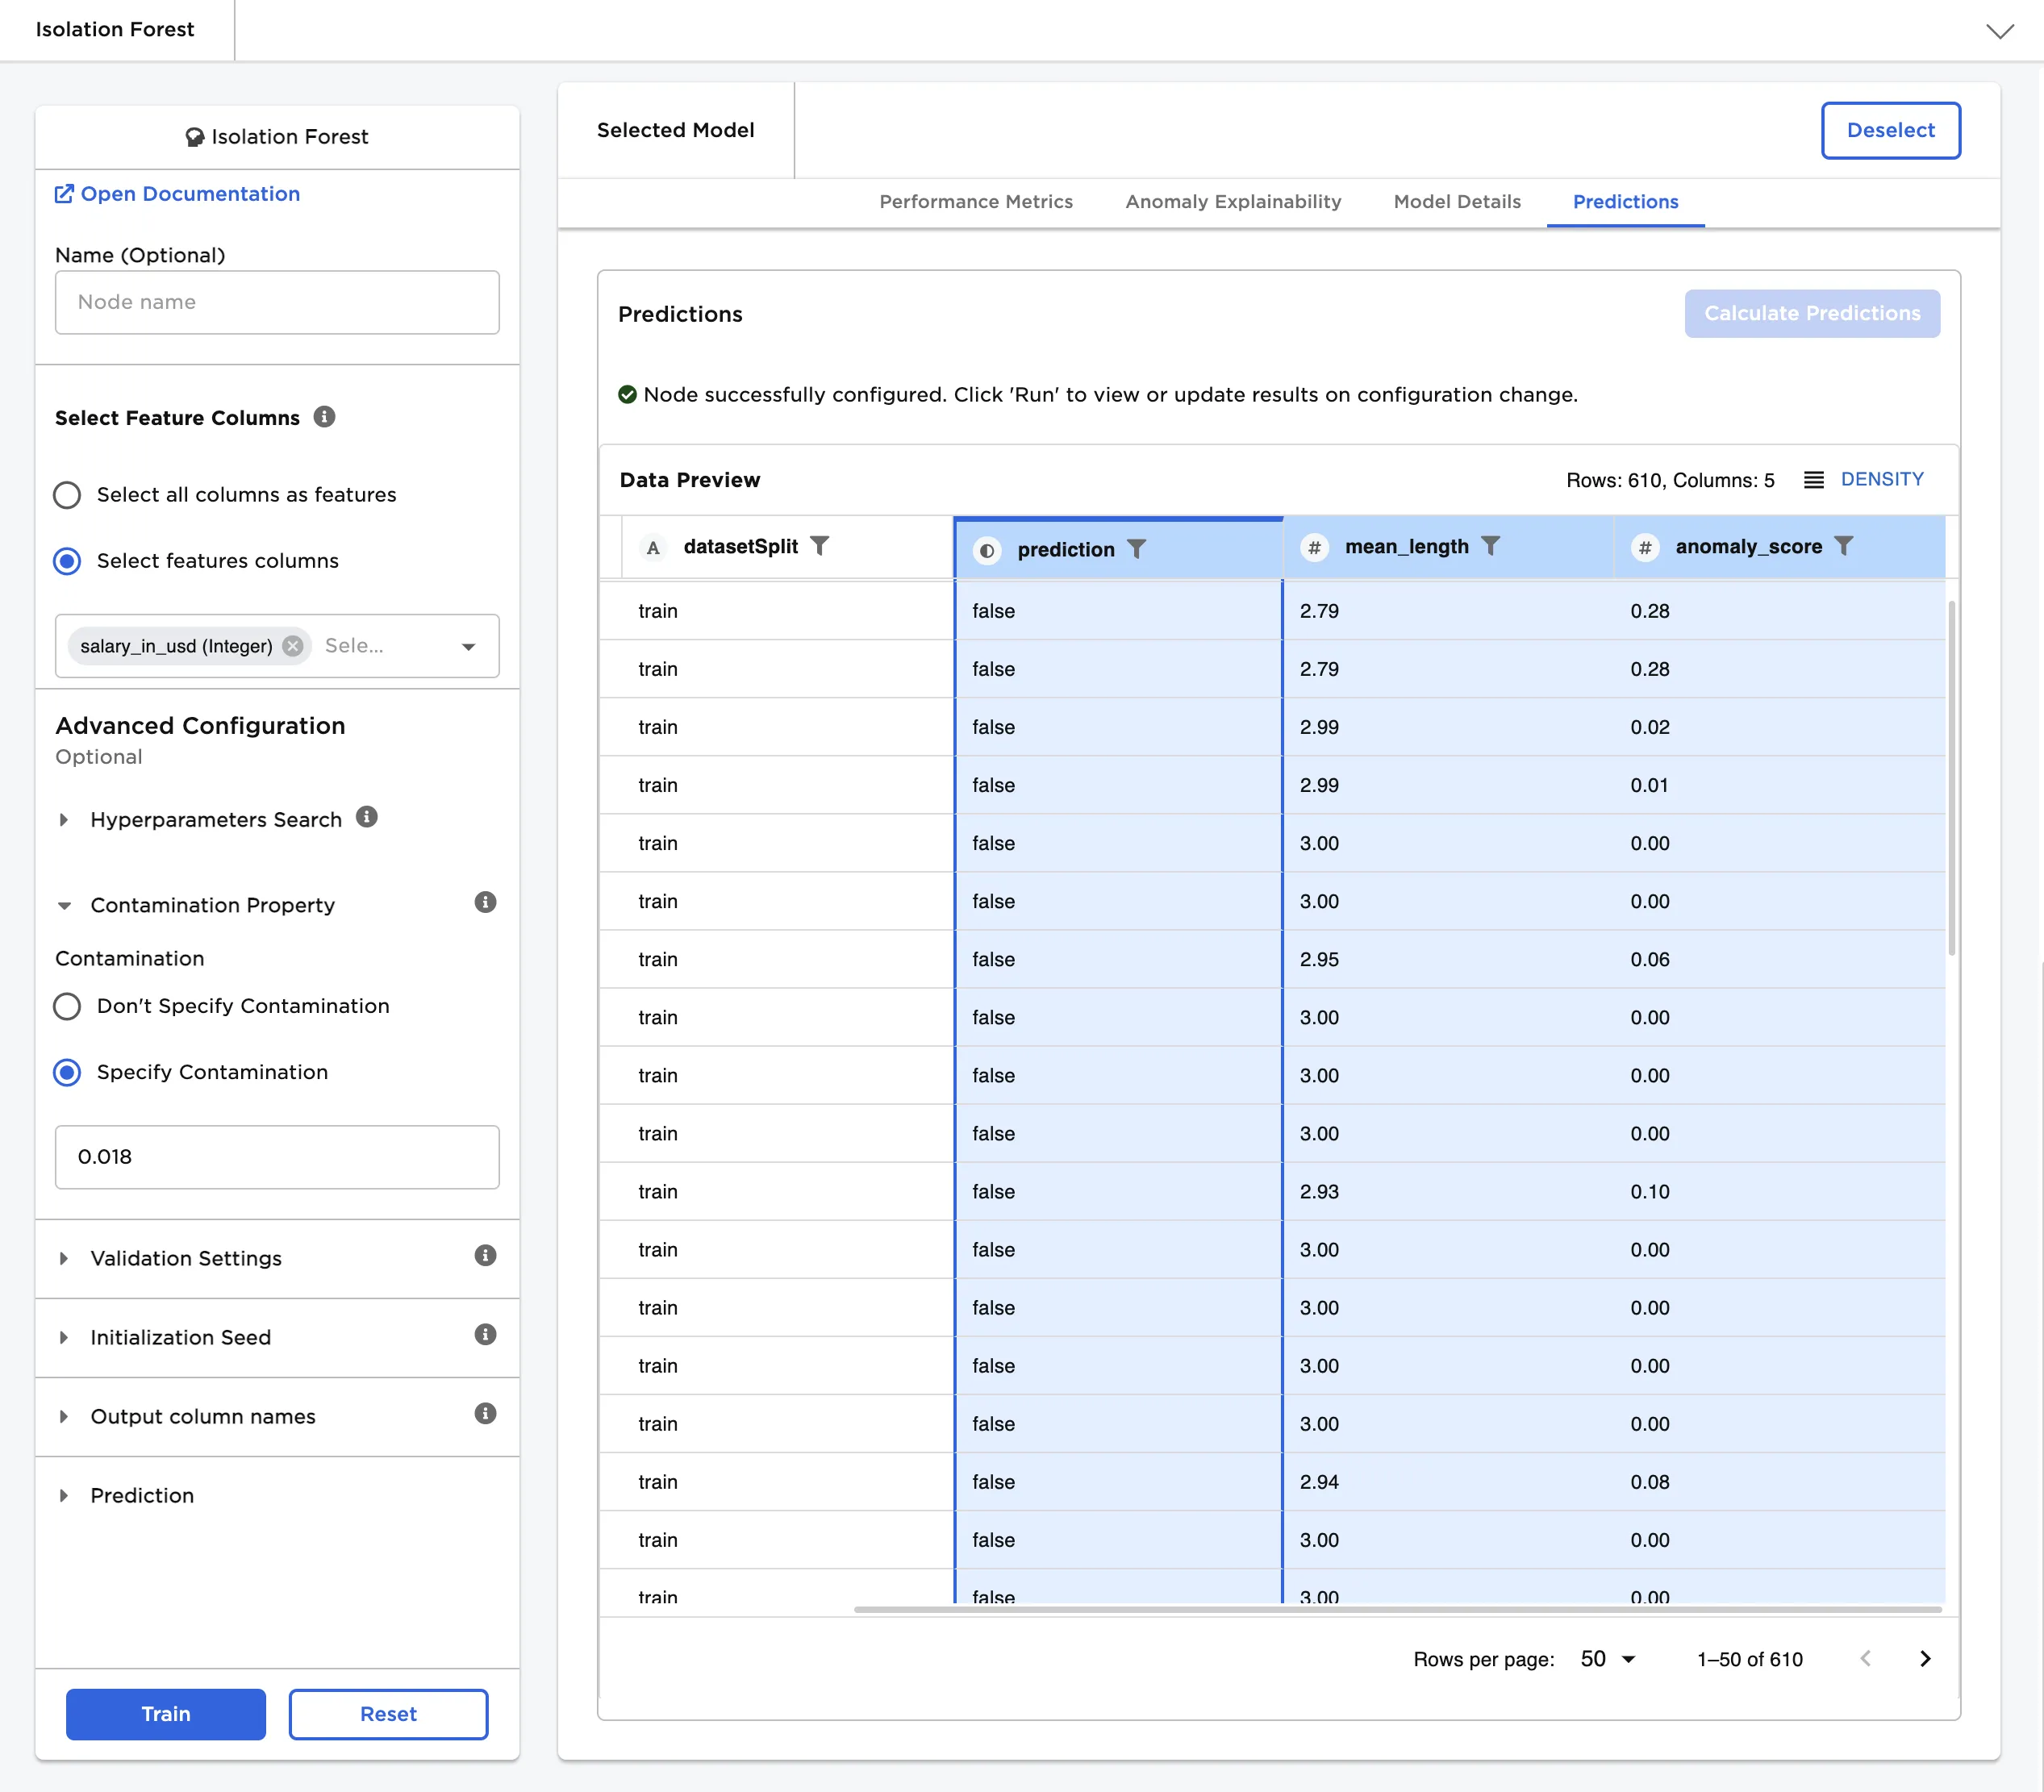Remove salary_in_usd chip via its x icon
This screenshot has width=2044, height=1792.
pyautogui.click(x=293, y=646)
